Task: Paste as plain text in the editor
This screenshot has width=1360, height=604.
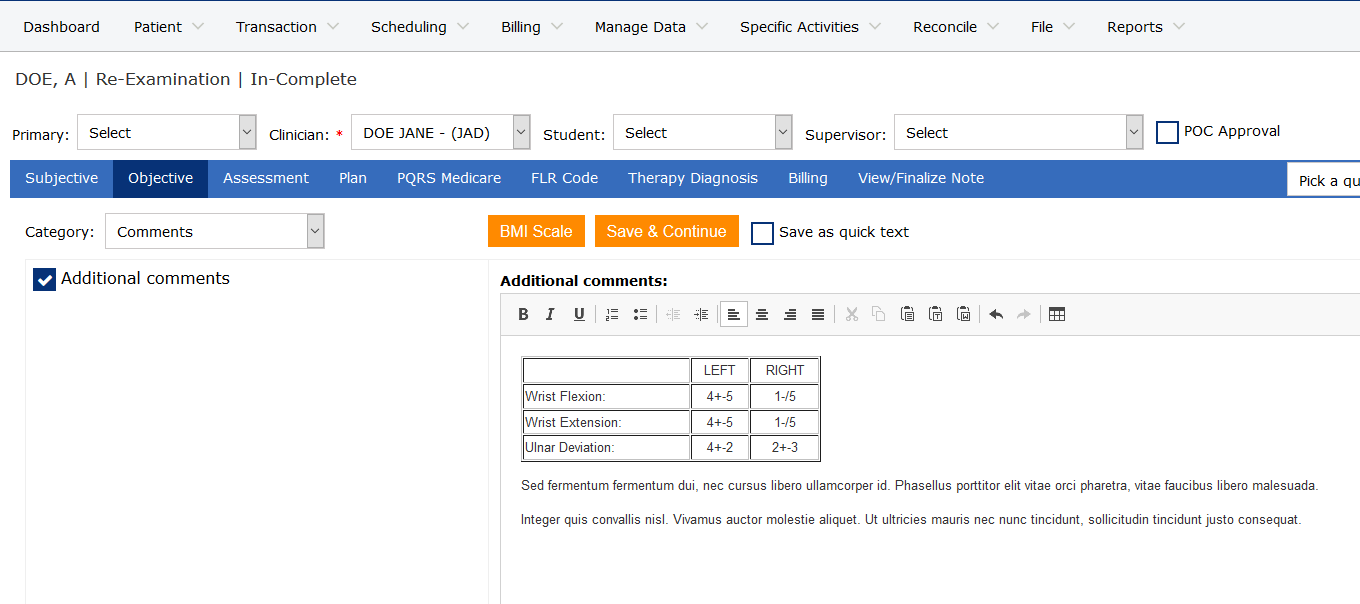Action: click(936, 314)
